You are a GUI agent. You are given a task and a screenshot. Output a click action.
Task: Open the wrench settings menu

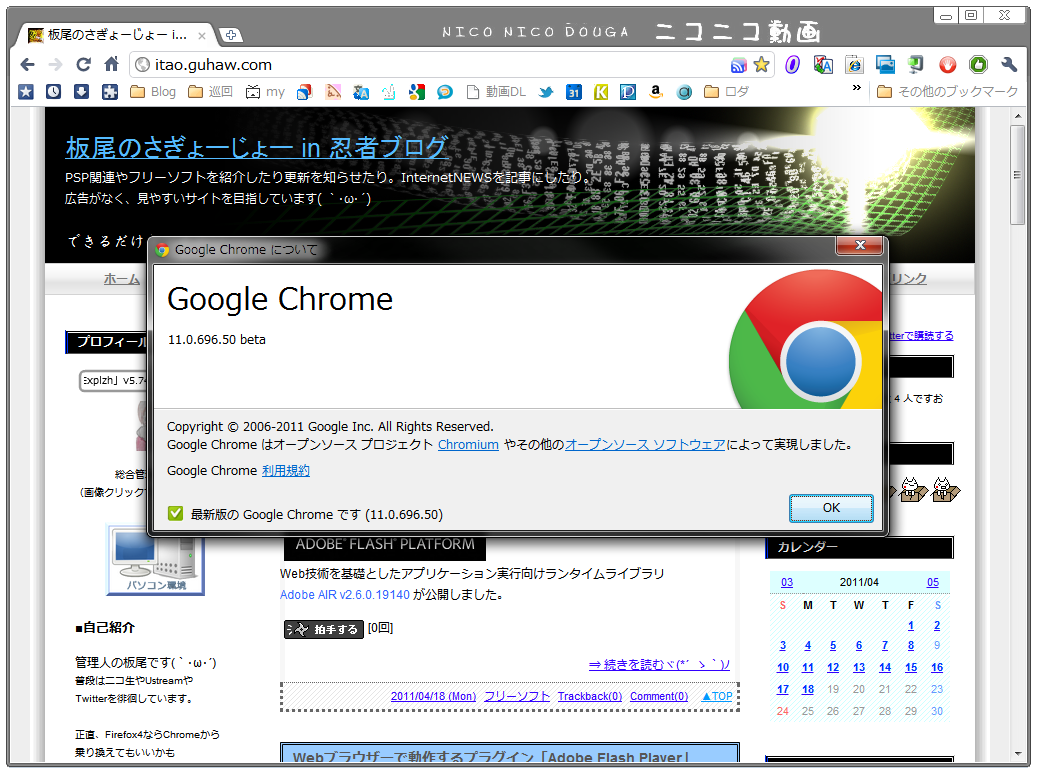click(1009, 64)
